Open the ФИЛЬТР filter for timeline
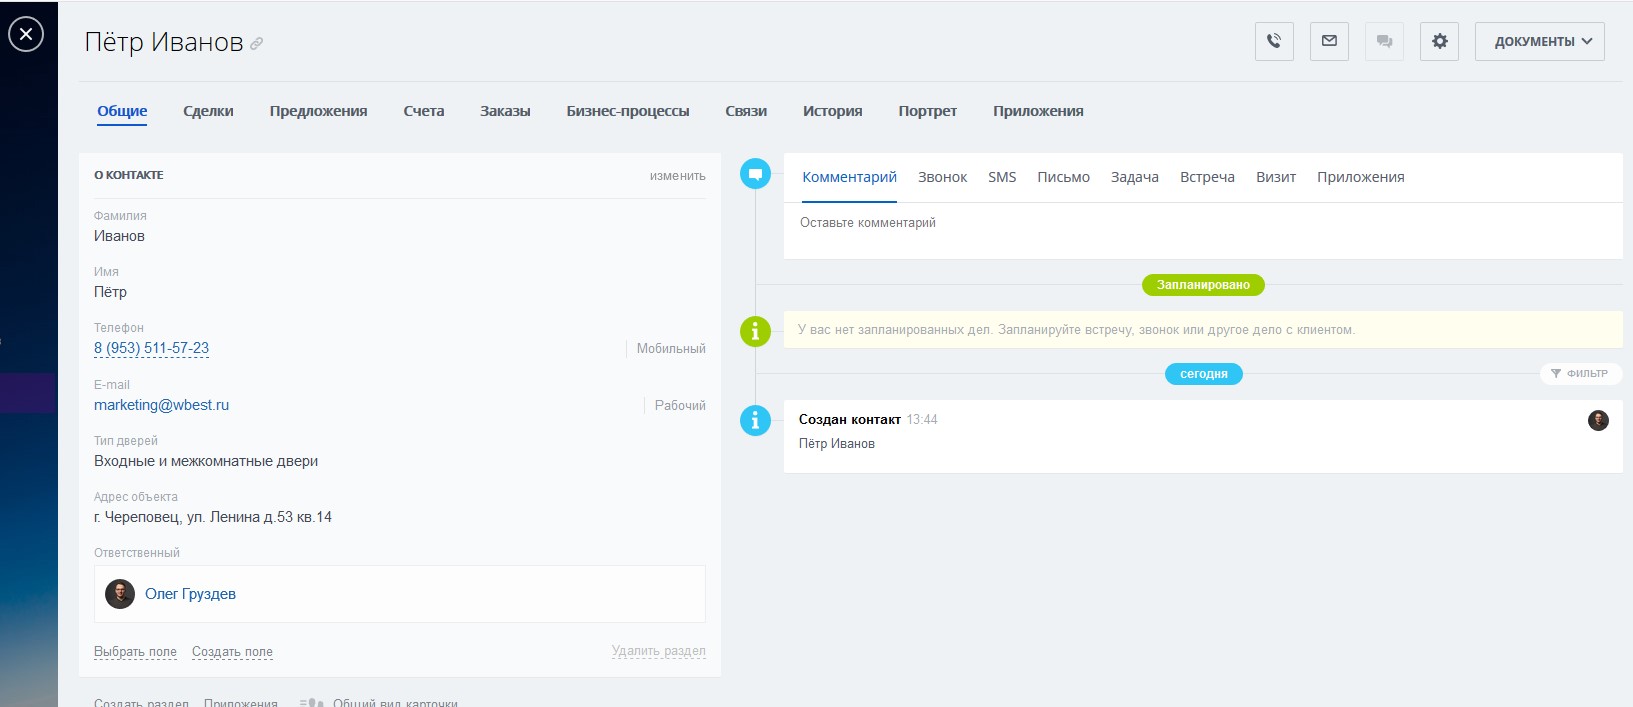Image resolution: width=1633 pixels, height=707 pixels. [x=1580, y=373]
